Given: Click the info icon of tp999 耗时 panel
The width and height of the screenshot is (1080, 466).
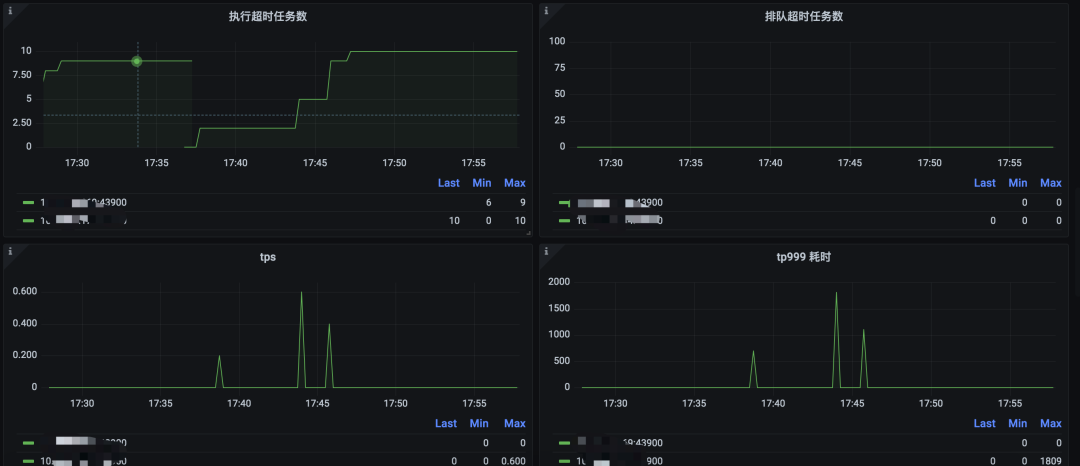Looking at the screenshot, I should [x=546, y=251].
